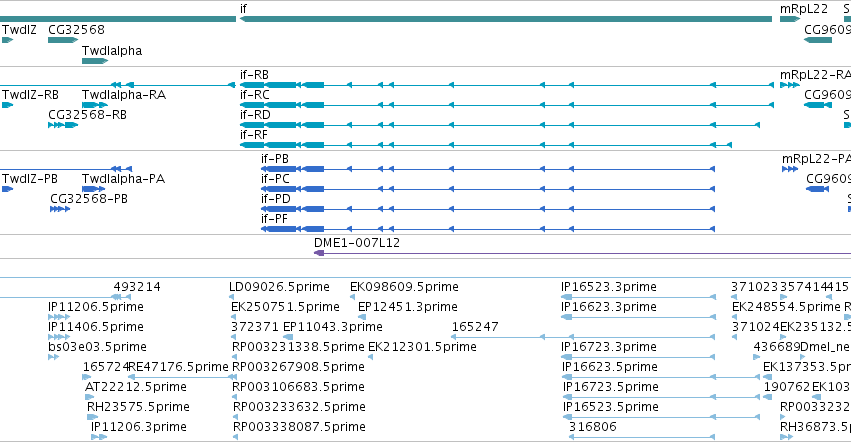Select IP16623.3prime EST

pos(638,317)
